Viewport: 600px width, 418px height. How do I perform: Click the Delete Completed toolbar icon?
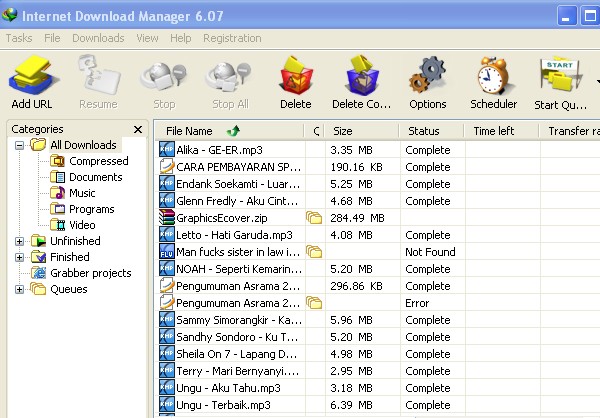(362, 75)
